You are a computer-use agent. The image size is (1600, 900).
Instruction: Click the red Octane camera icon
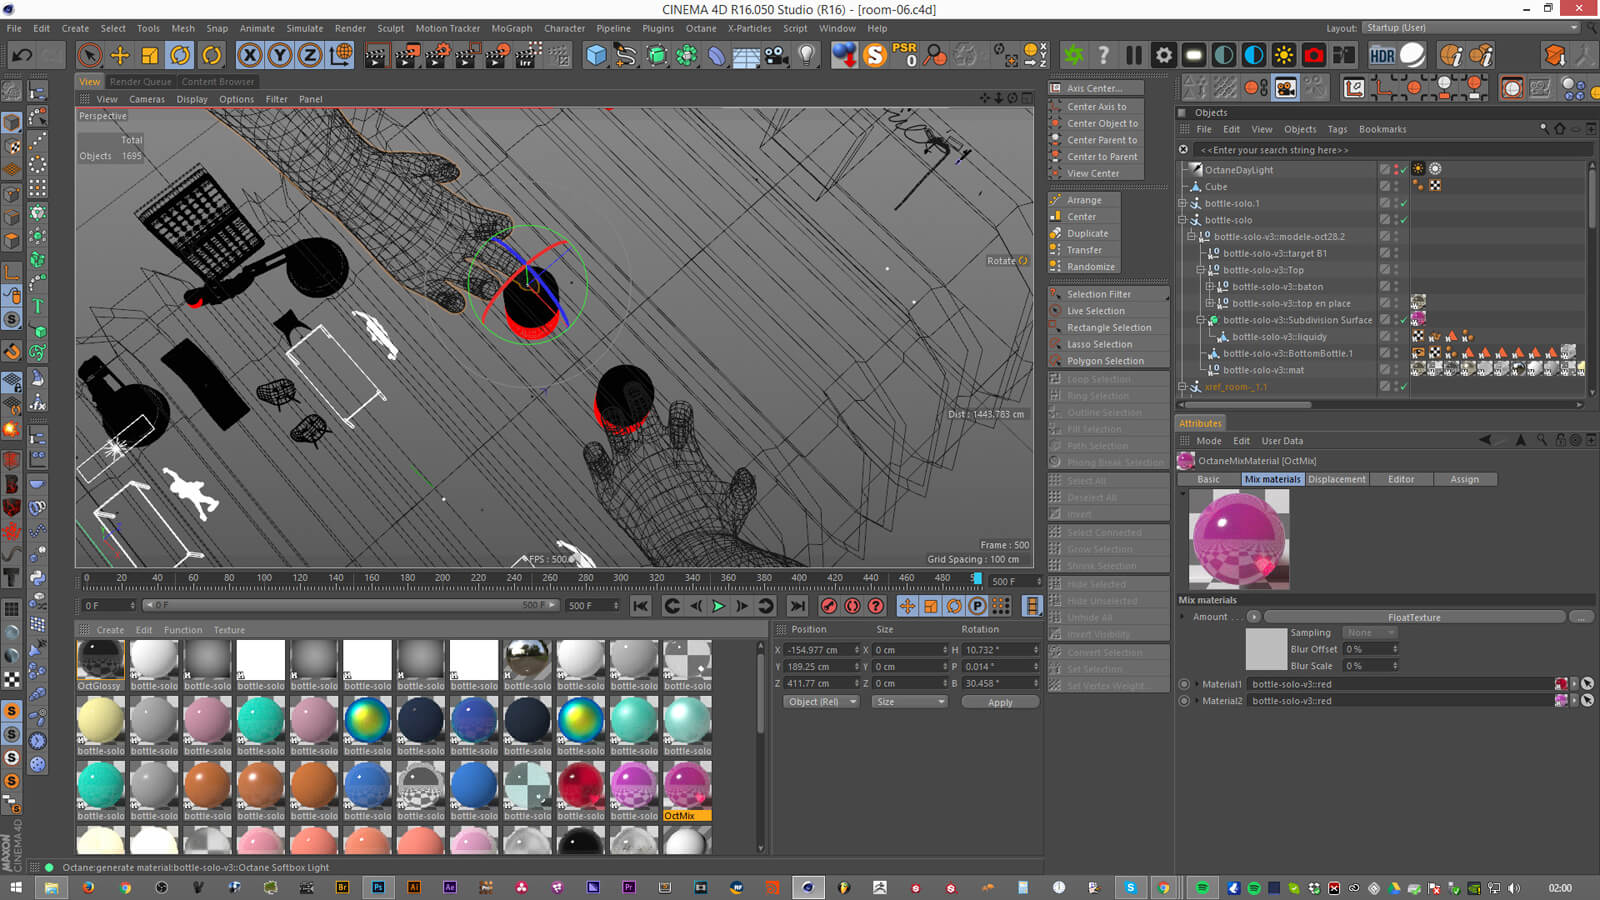(x=1314, y=55)
